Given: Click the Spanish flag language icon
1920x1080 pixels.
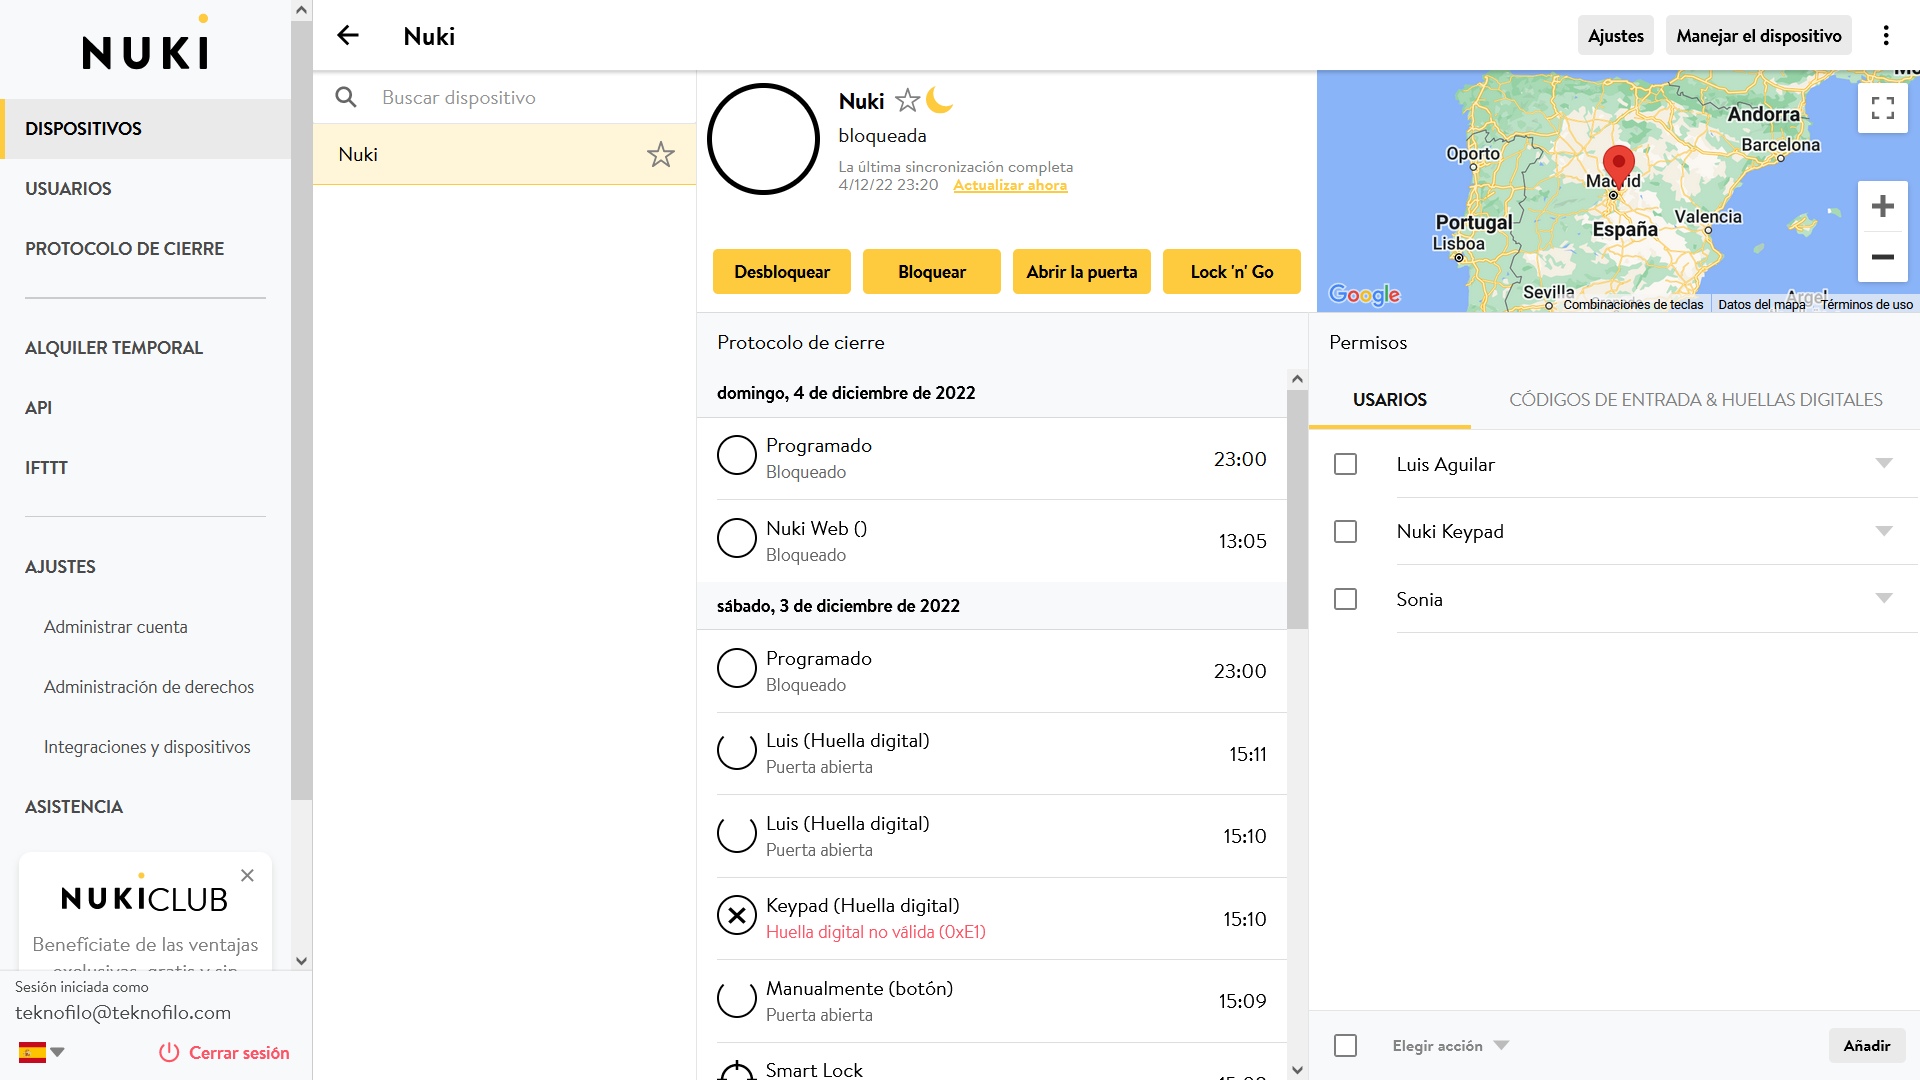Looking at the screenshot, I should coord(32,1052).
